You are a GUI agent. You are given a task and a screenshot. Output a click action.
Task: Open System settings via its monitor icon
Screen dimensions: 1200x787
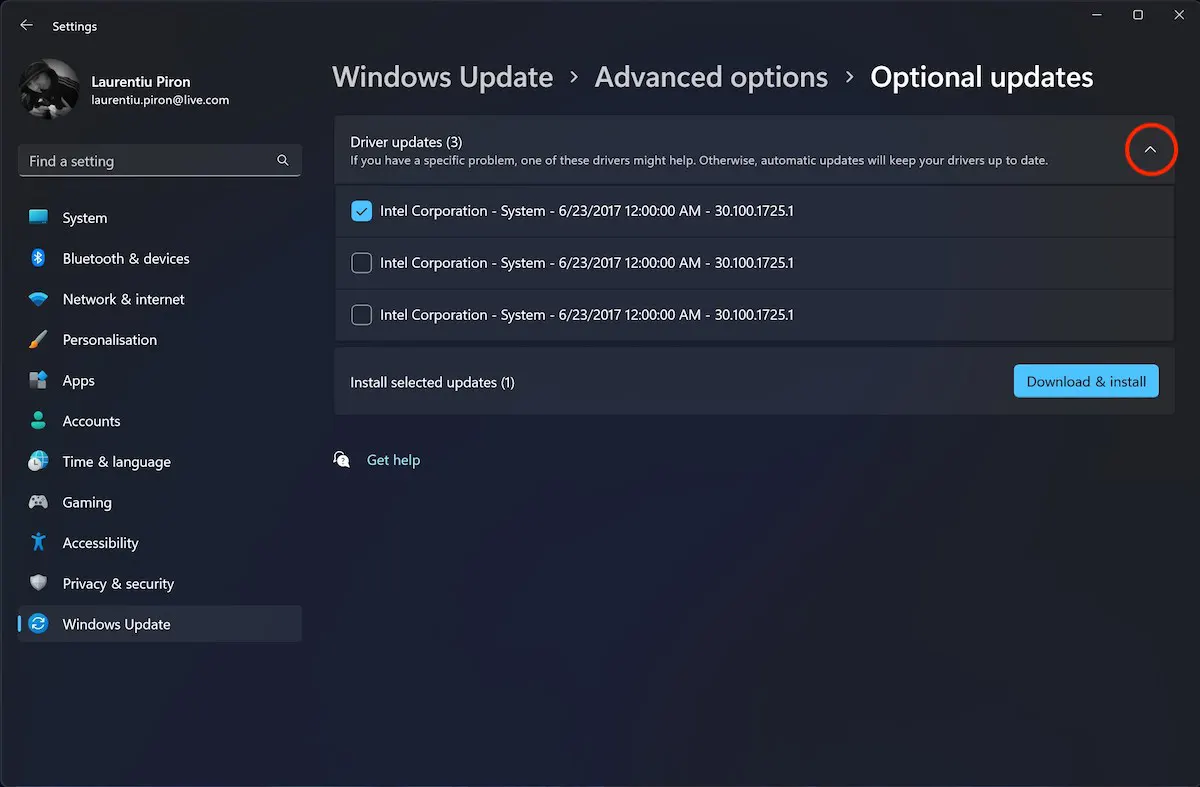[x=38, y=217]
